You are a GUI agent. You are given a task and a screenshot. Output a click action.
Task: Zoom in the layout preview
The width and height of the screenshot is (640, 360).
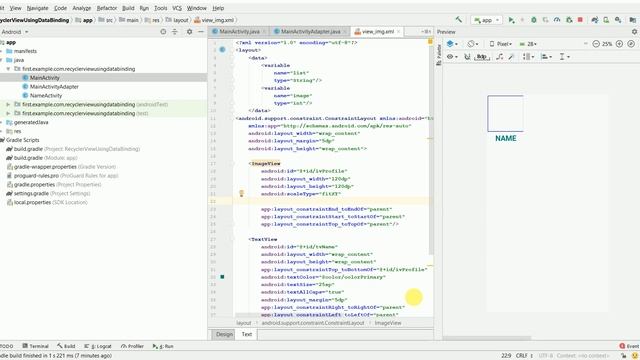click(x=619, y=44)
